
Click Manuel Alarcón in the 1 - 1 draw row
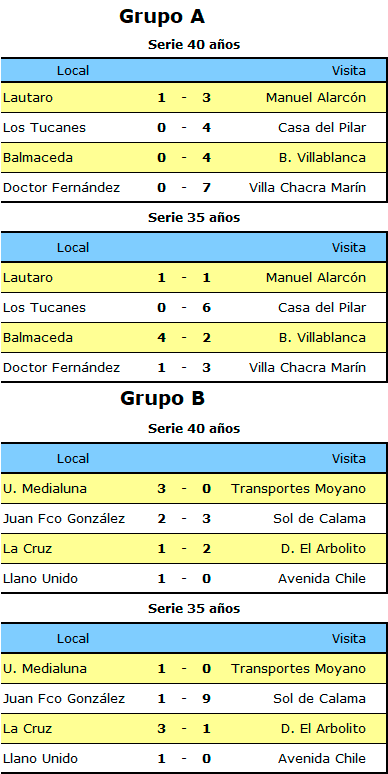(316, 278)
